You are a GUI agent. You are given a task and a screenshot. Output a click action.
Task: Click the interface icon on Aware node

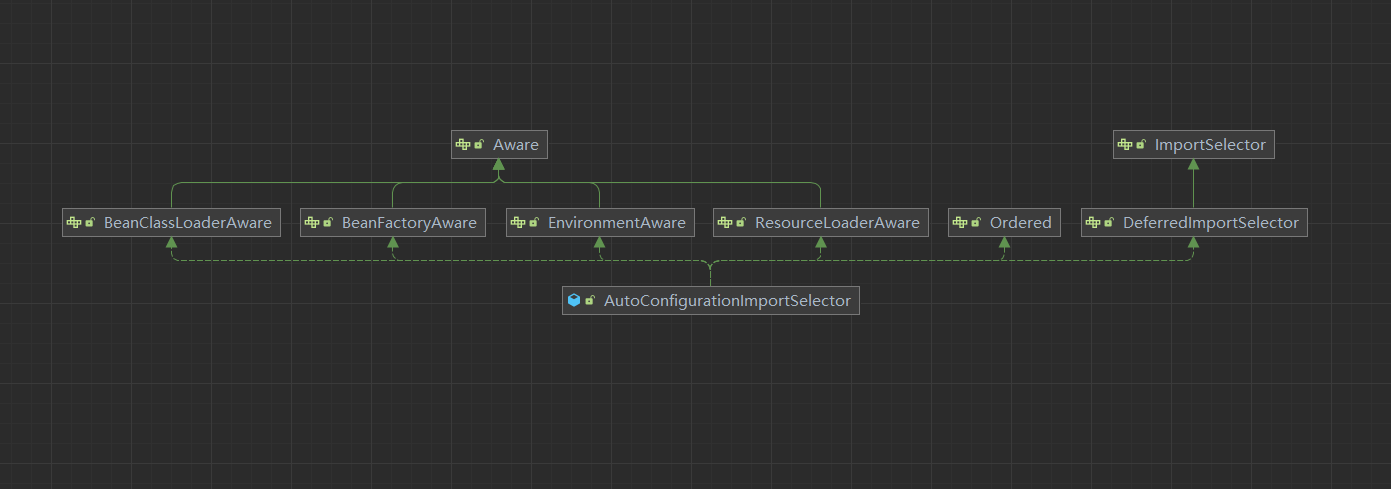tap(462, 145)
